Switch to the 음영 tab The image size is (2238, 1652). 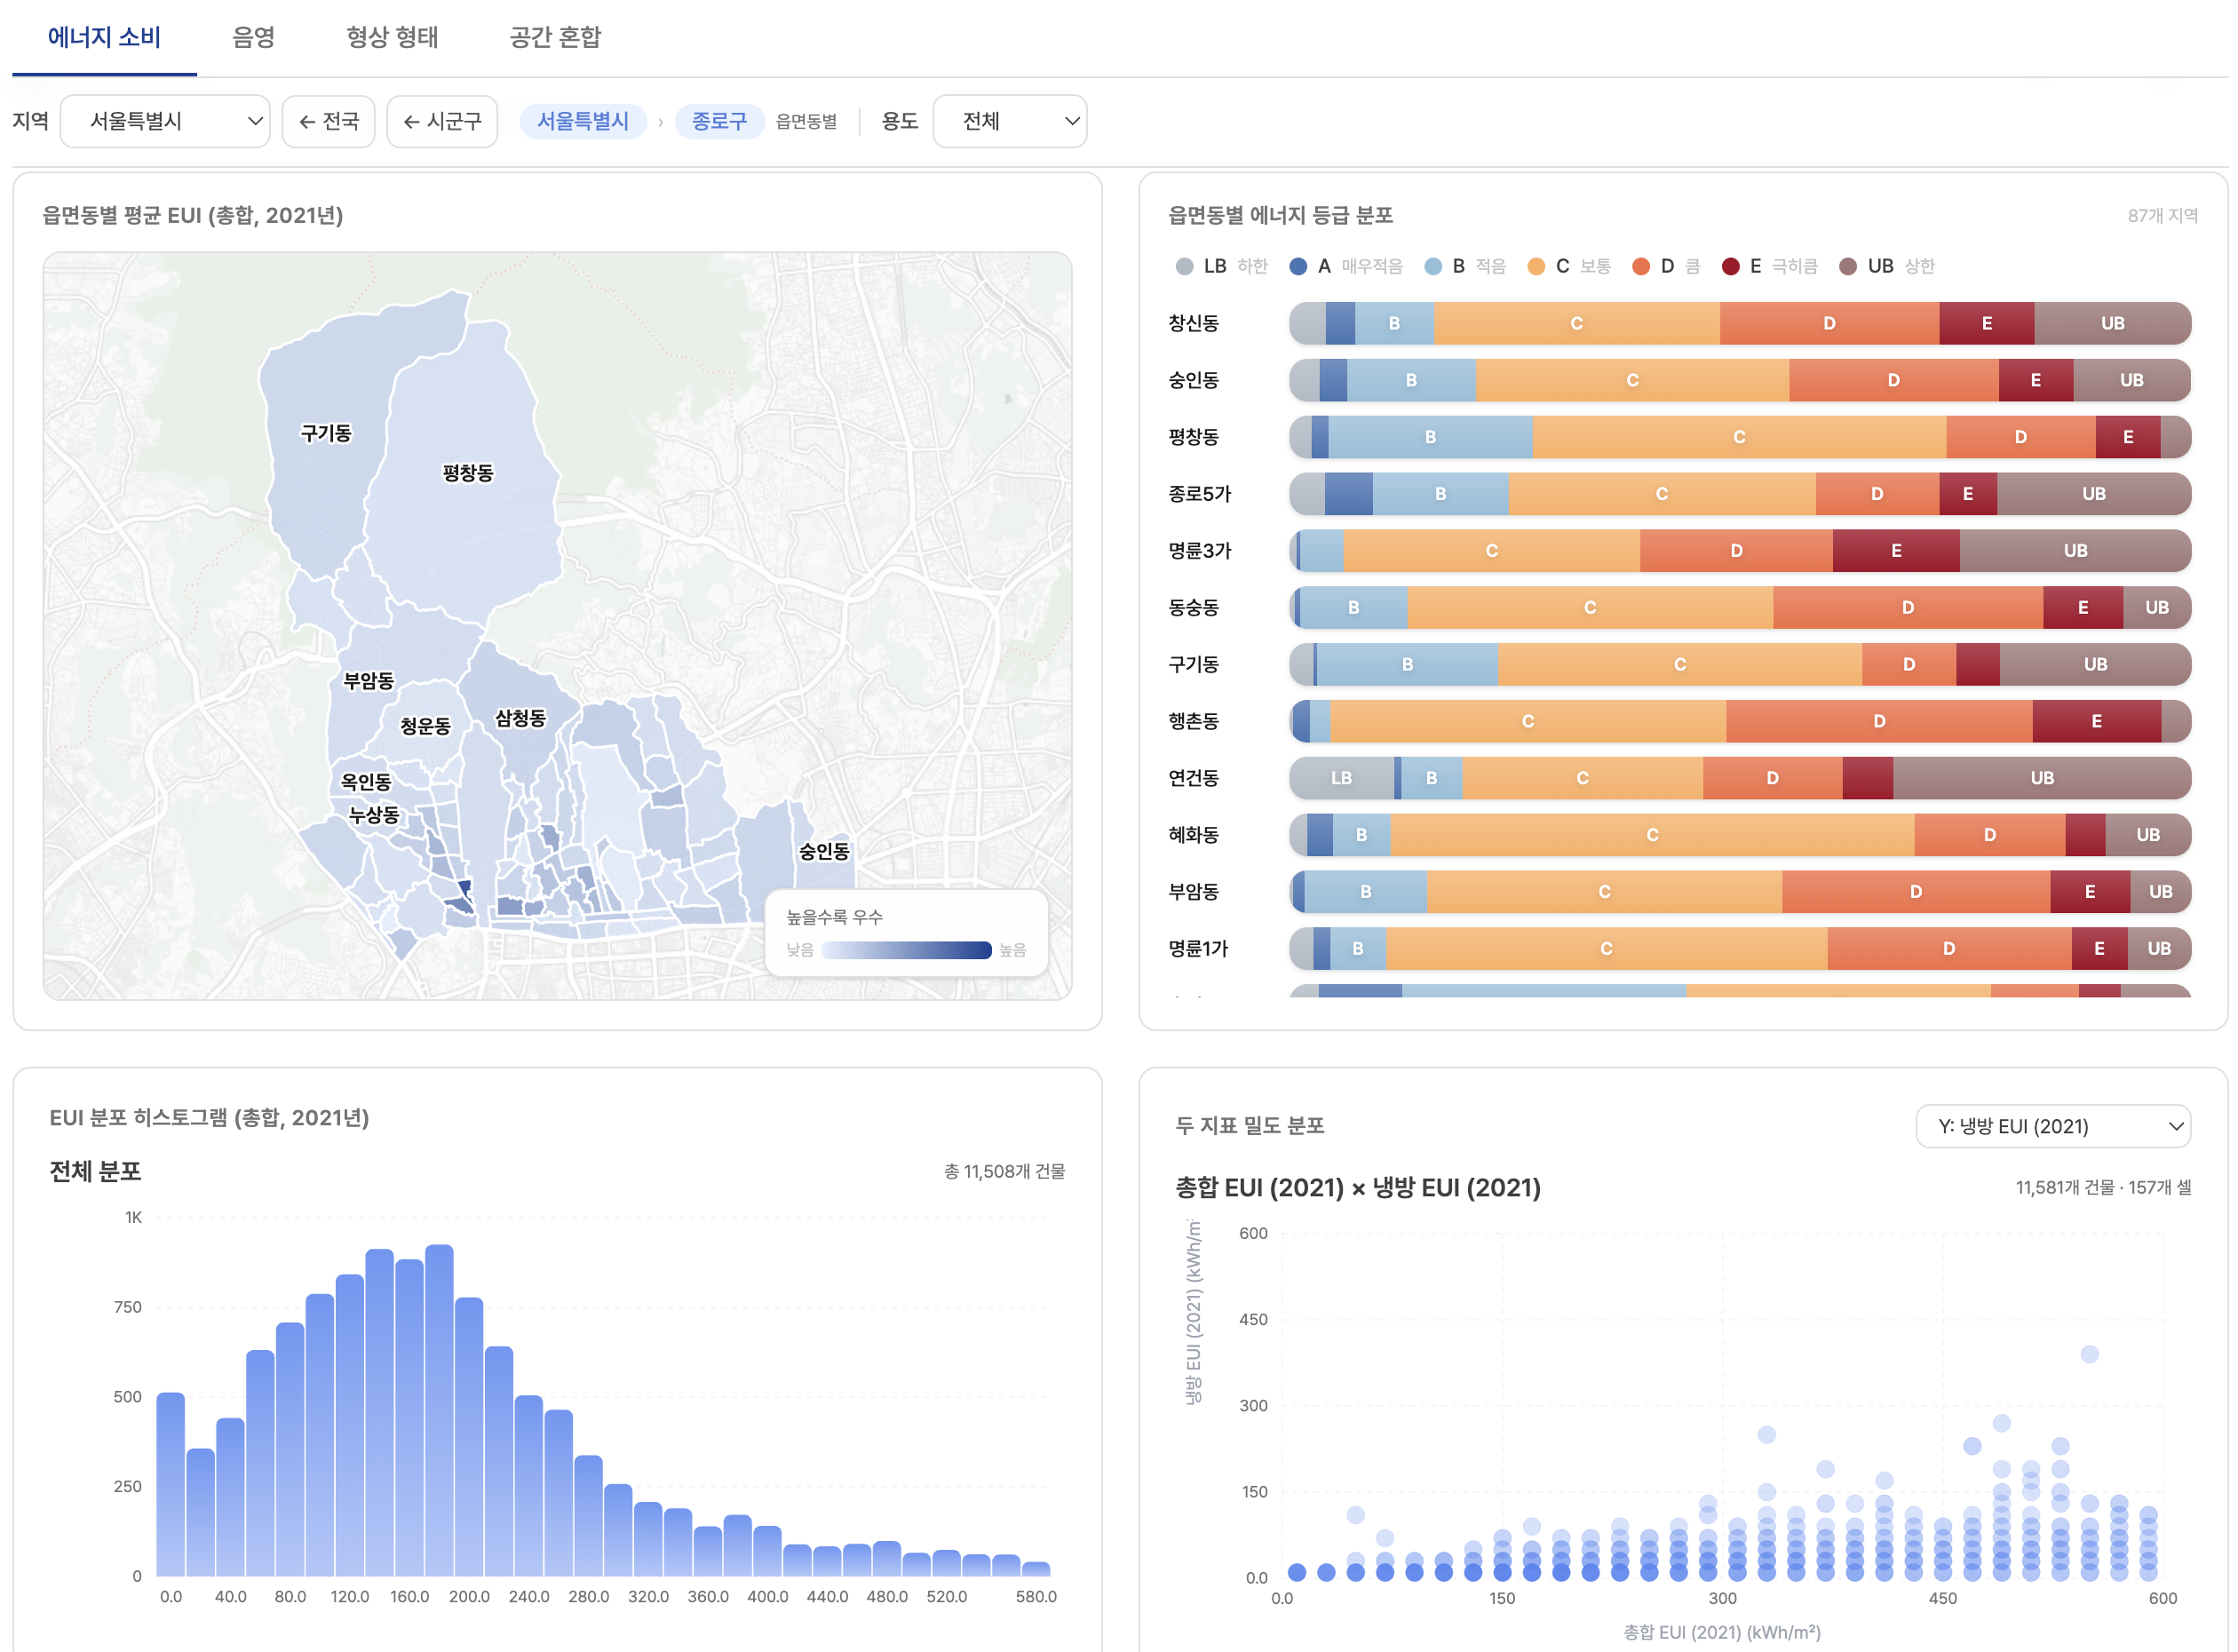pos(253,37)
